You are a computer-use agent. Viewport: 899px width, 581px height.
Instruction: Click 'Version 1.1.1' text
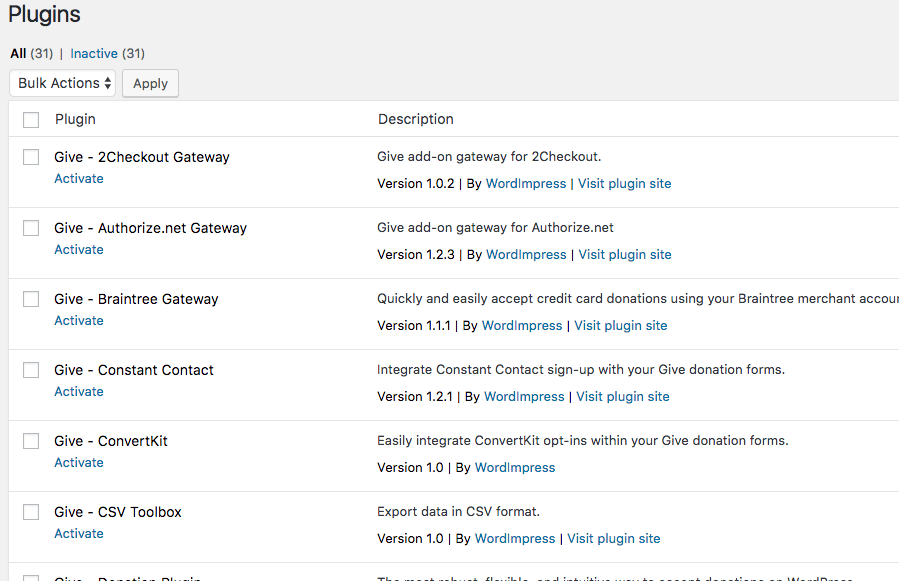point(414,326)
